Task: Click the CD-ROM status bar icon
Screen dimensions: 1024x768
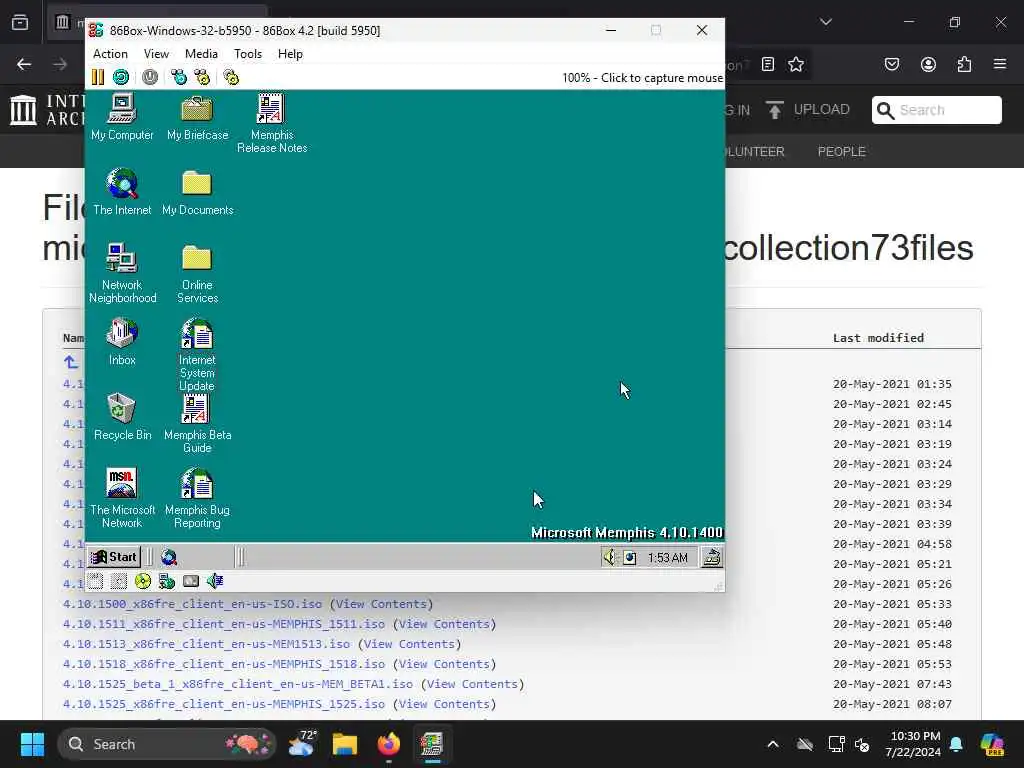Action: tap(142, 581)
